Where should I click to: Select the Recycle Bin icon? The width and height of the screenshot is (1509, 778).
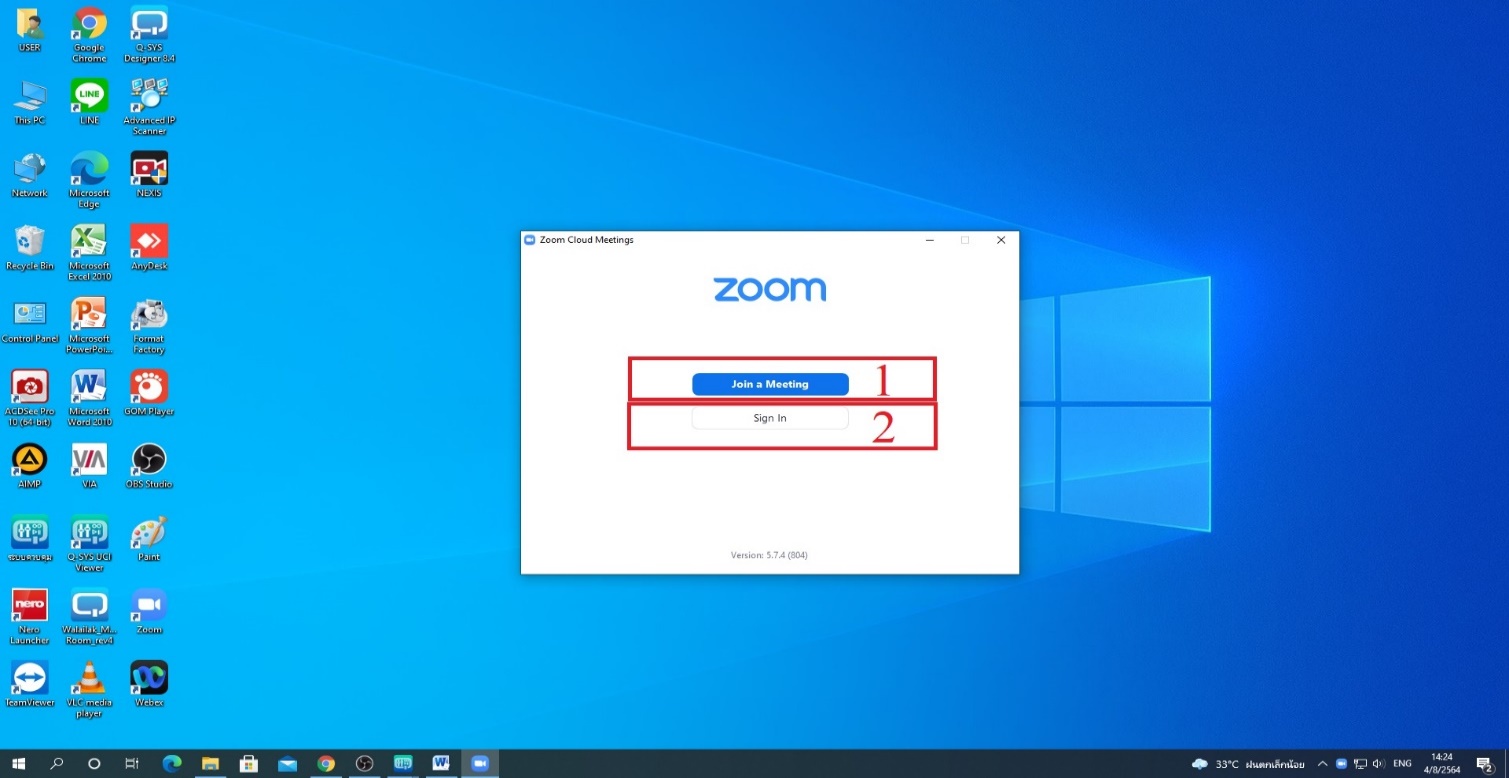[30, 248]
